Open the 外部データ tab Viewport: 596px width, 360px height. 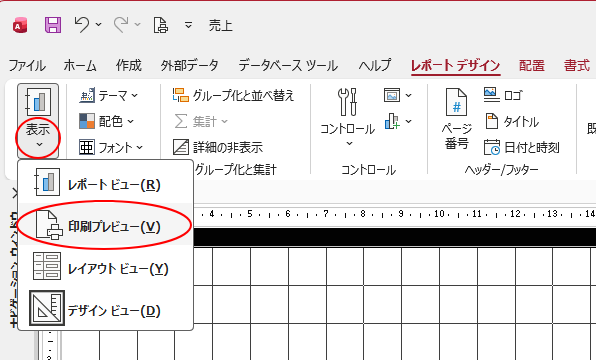189,65
